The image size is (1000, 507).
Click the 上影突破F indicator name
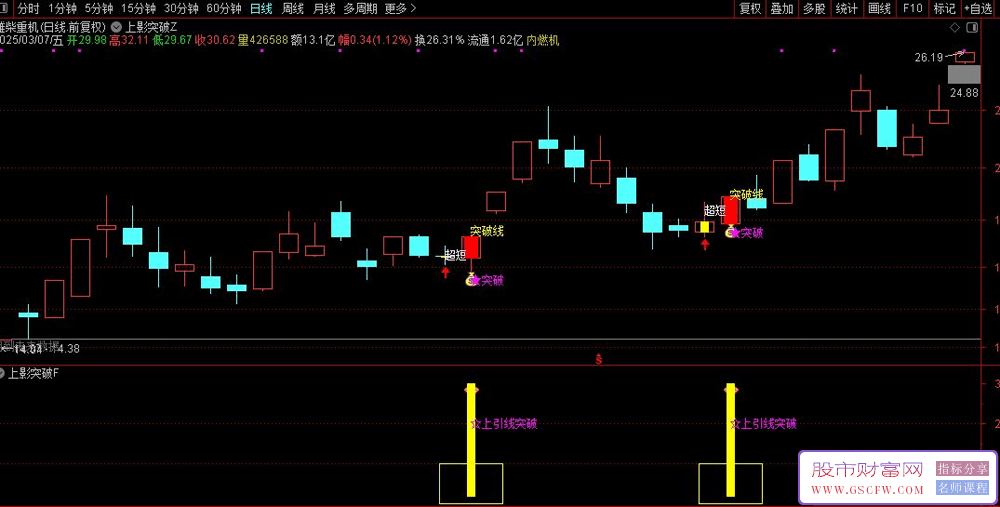click(33, 373)
